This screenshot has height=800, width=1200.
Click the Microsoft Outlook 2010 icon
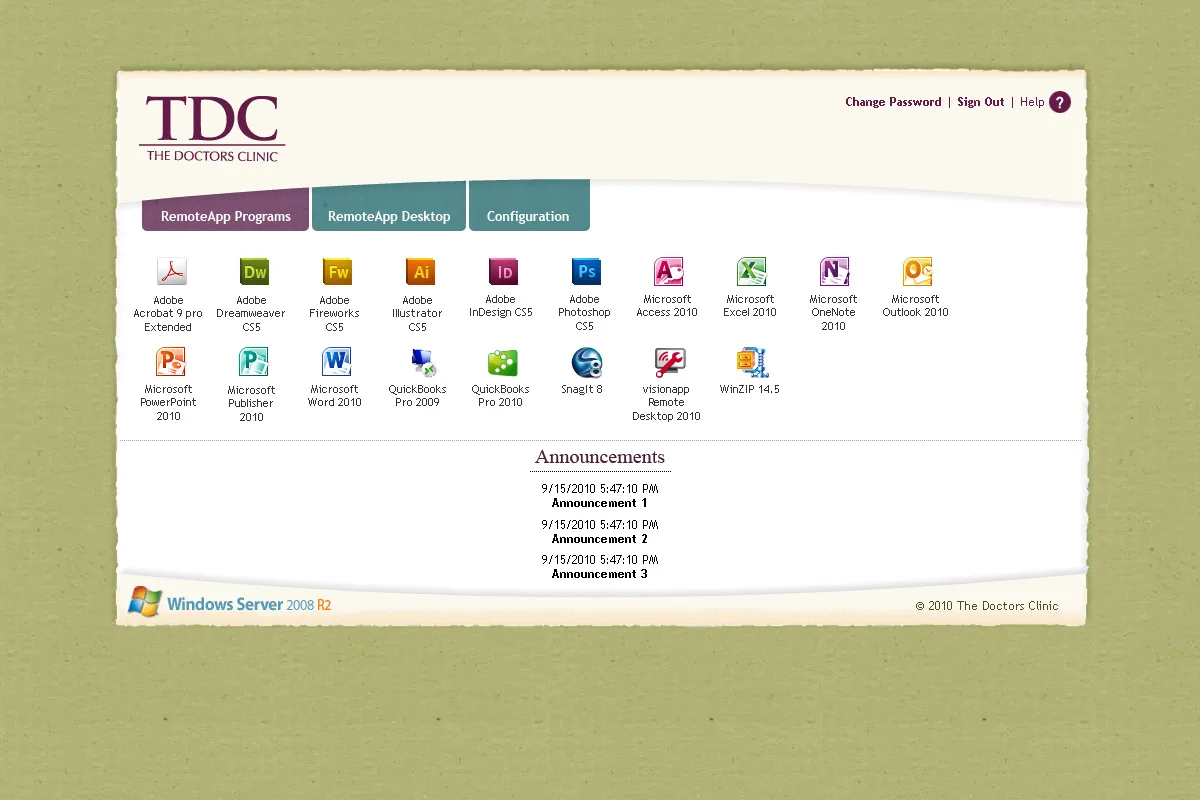click(917, 272)
